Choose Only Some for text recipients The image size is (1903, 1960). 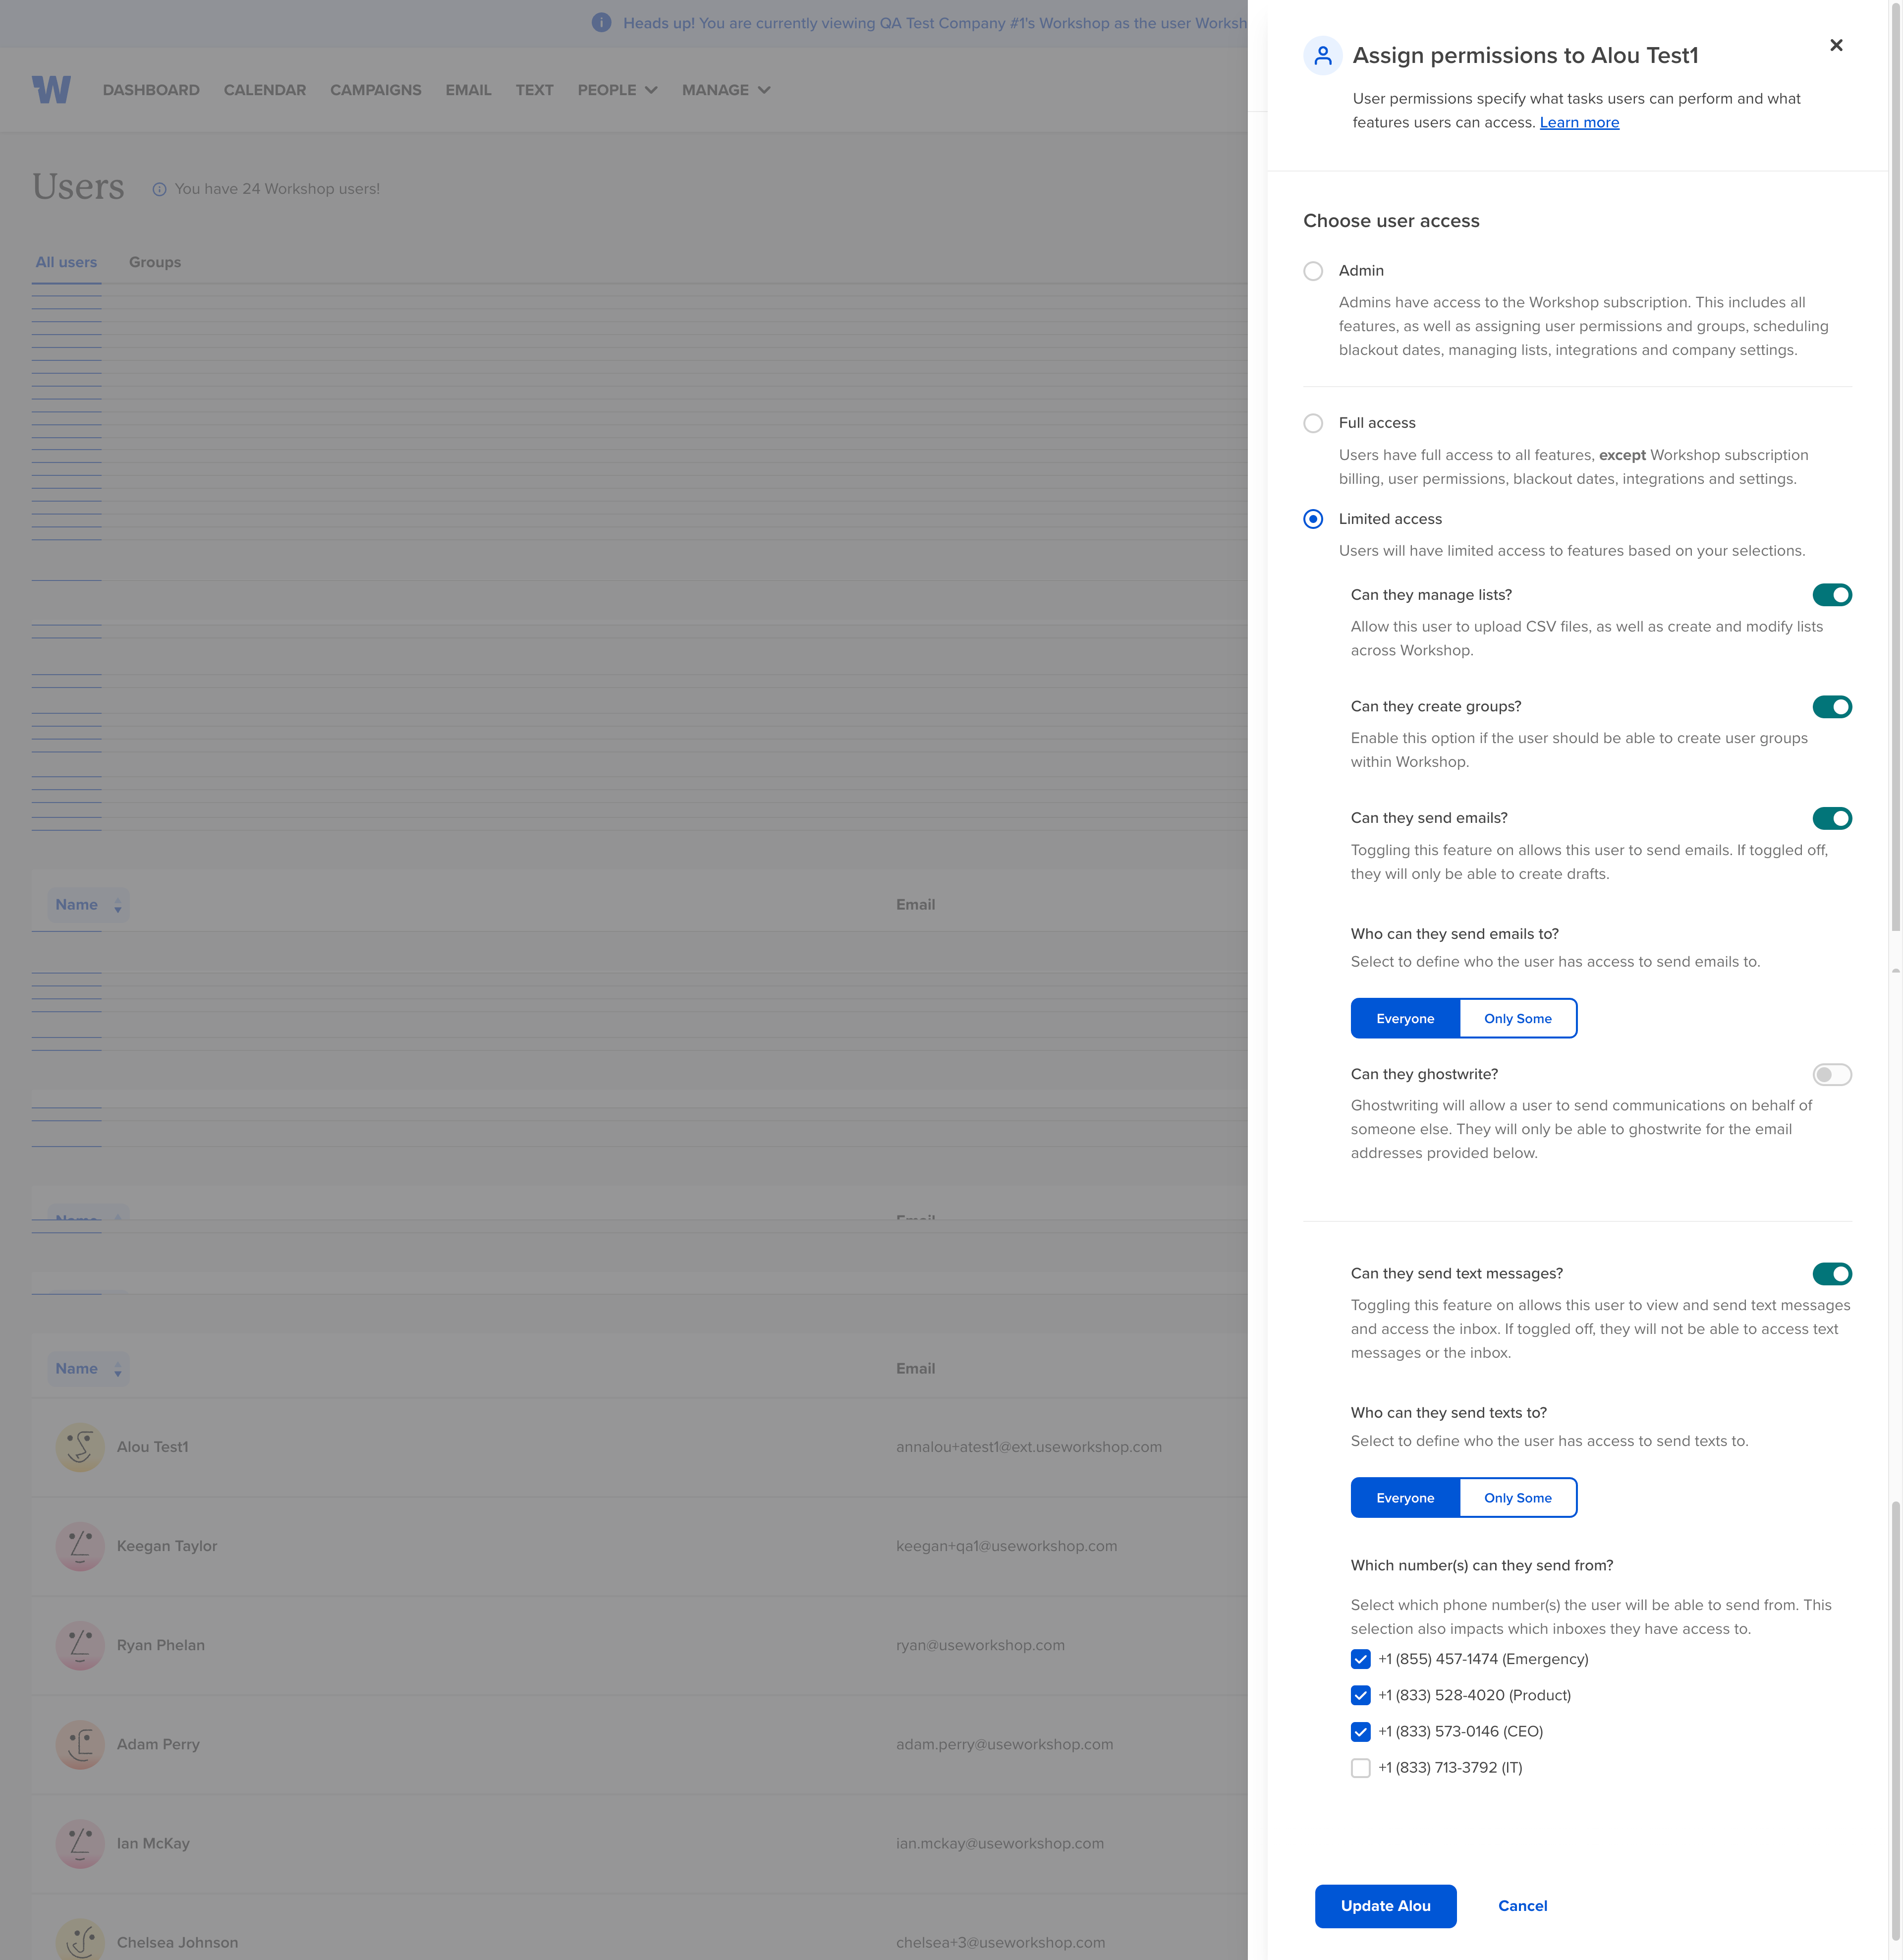[1518, 1497]
